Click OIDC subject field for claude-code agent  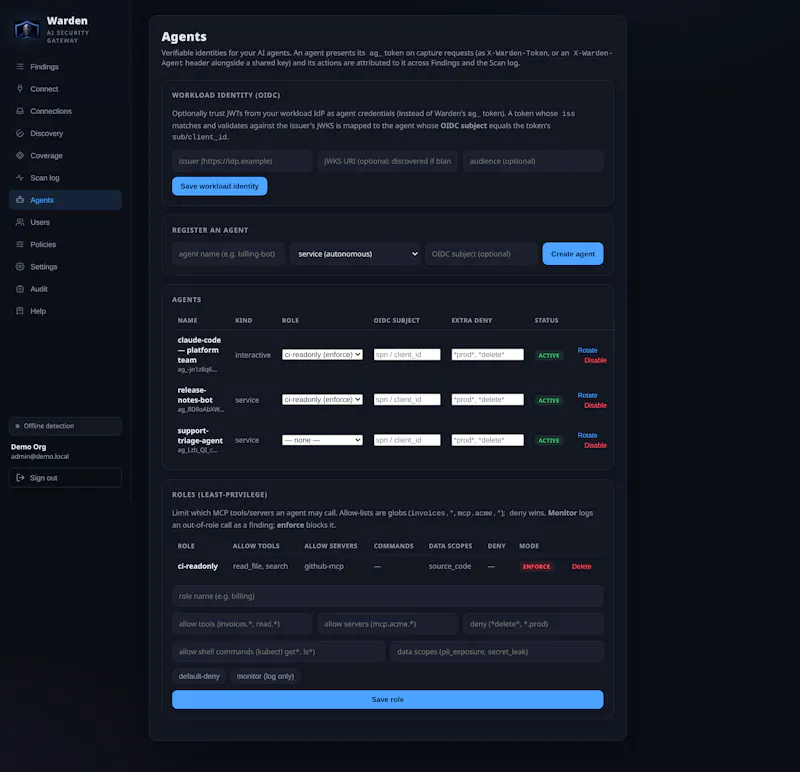[407, 355]
